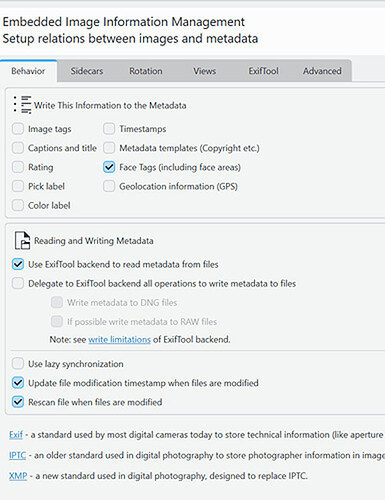Image resolution: width=385 pixels, height=500 pixels.
Task: Click the Write This Information to the Metadata title
Action: [110, 105]
